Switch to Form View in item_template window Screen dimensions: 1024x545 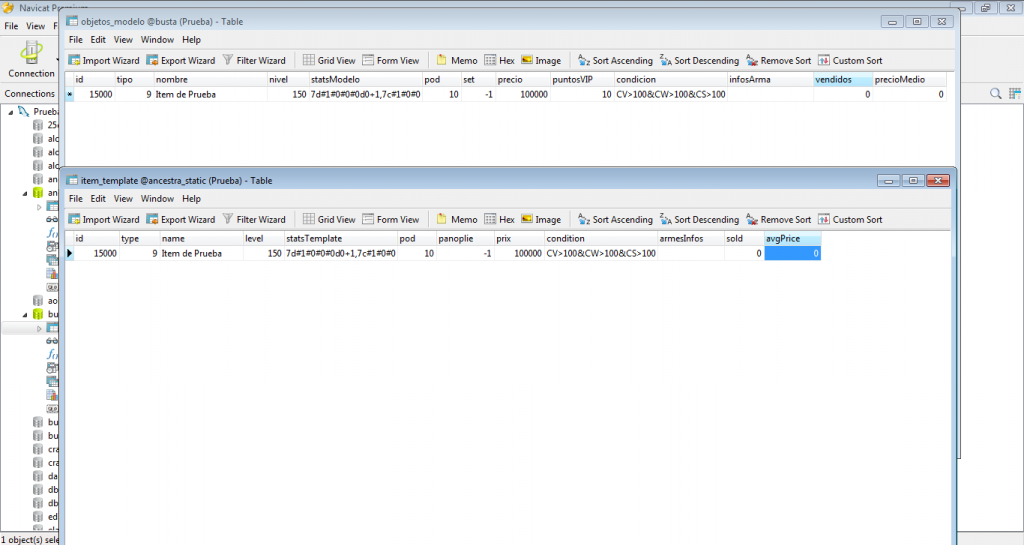click(391, 219)
